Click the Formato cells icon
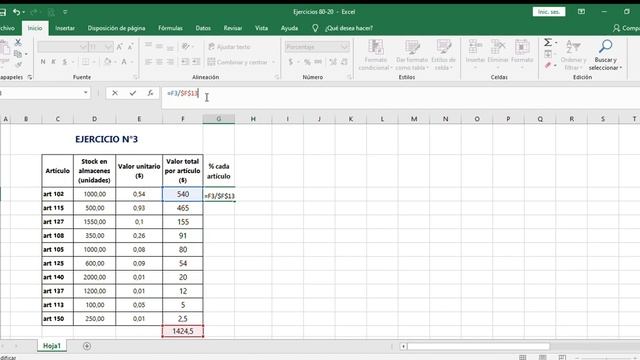The width and height of the screenshot is (640, 360). [522, 47]
